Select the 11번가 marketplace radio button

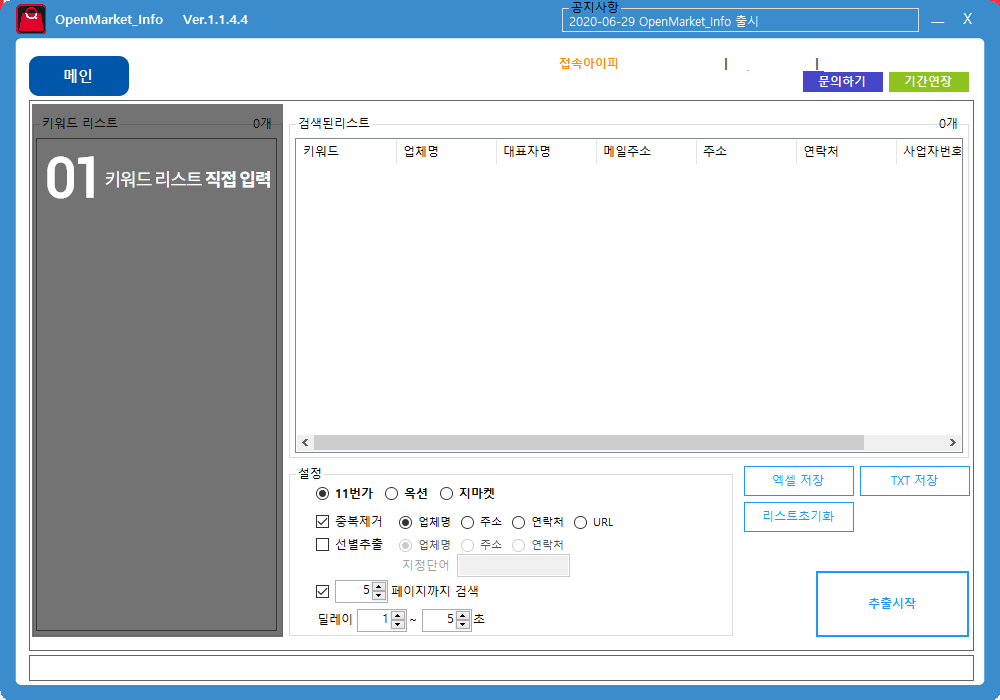[x=323, y=493]
